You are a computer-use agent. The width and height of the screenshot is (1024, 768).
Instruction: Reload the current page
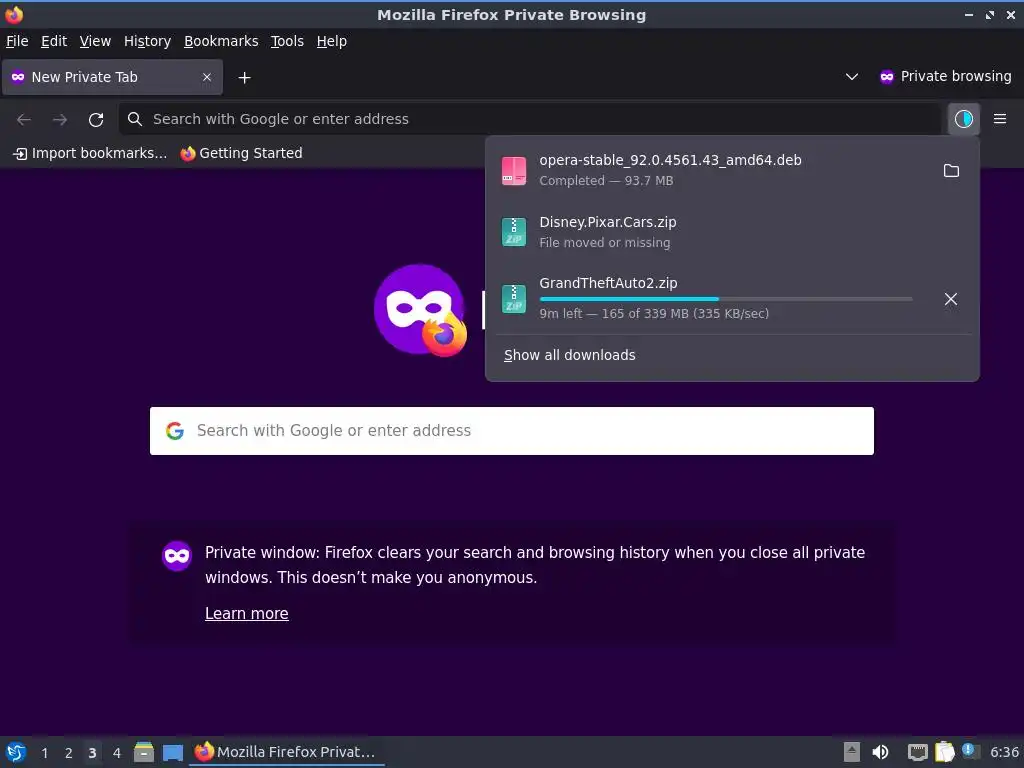click(x=96, y=120)
